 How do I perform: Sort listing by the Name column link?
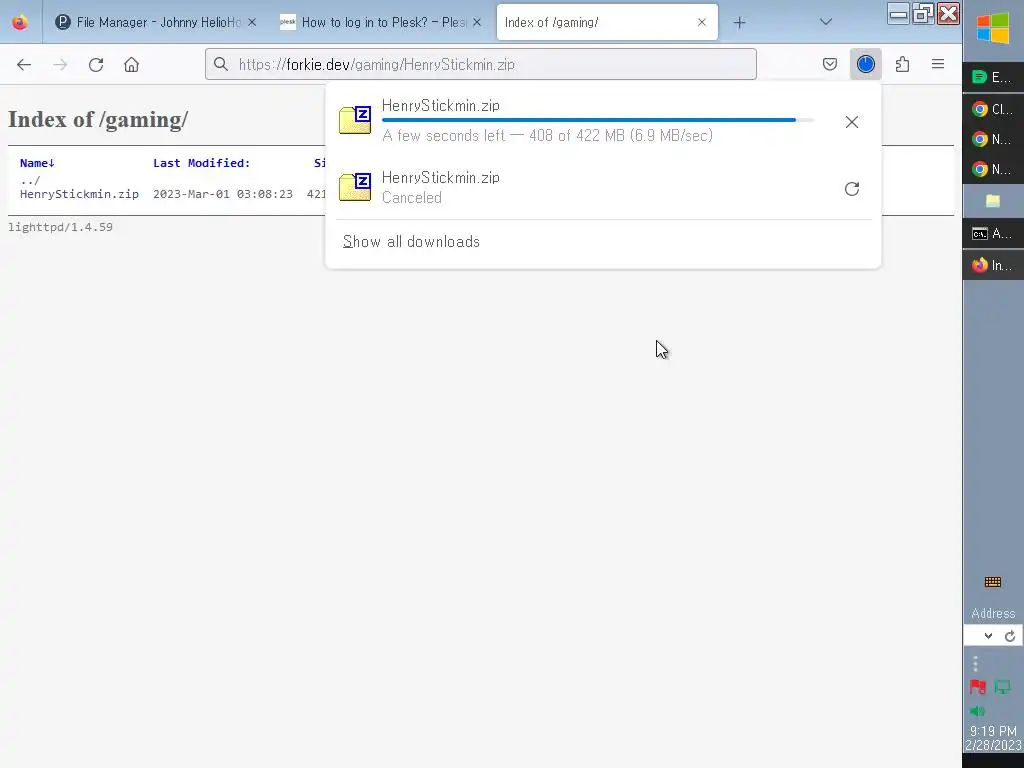tap(37, 163)
